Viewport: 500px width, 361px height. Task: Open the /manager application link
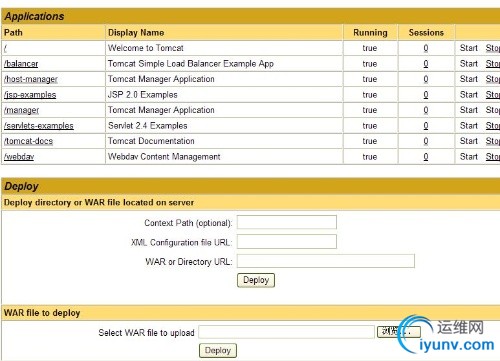pyautogui.click(x=21, y=110)
